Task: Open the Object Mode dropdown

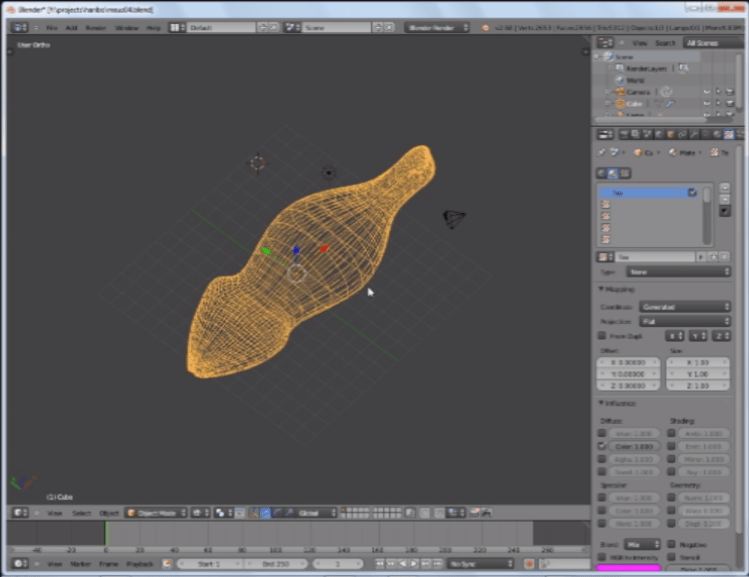Action: pyautogui.click(x=155, y=513)
